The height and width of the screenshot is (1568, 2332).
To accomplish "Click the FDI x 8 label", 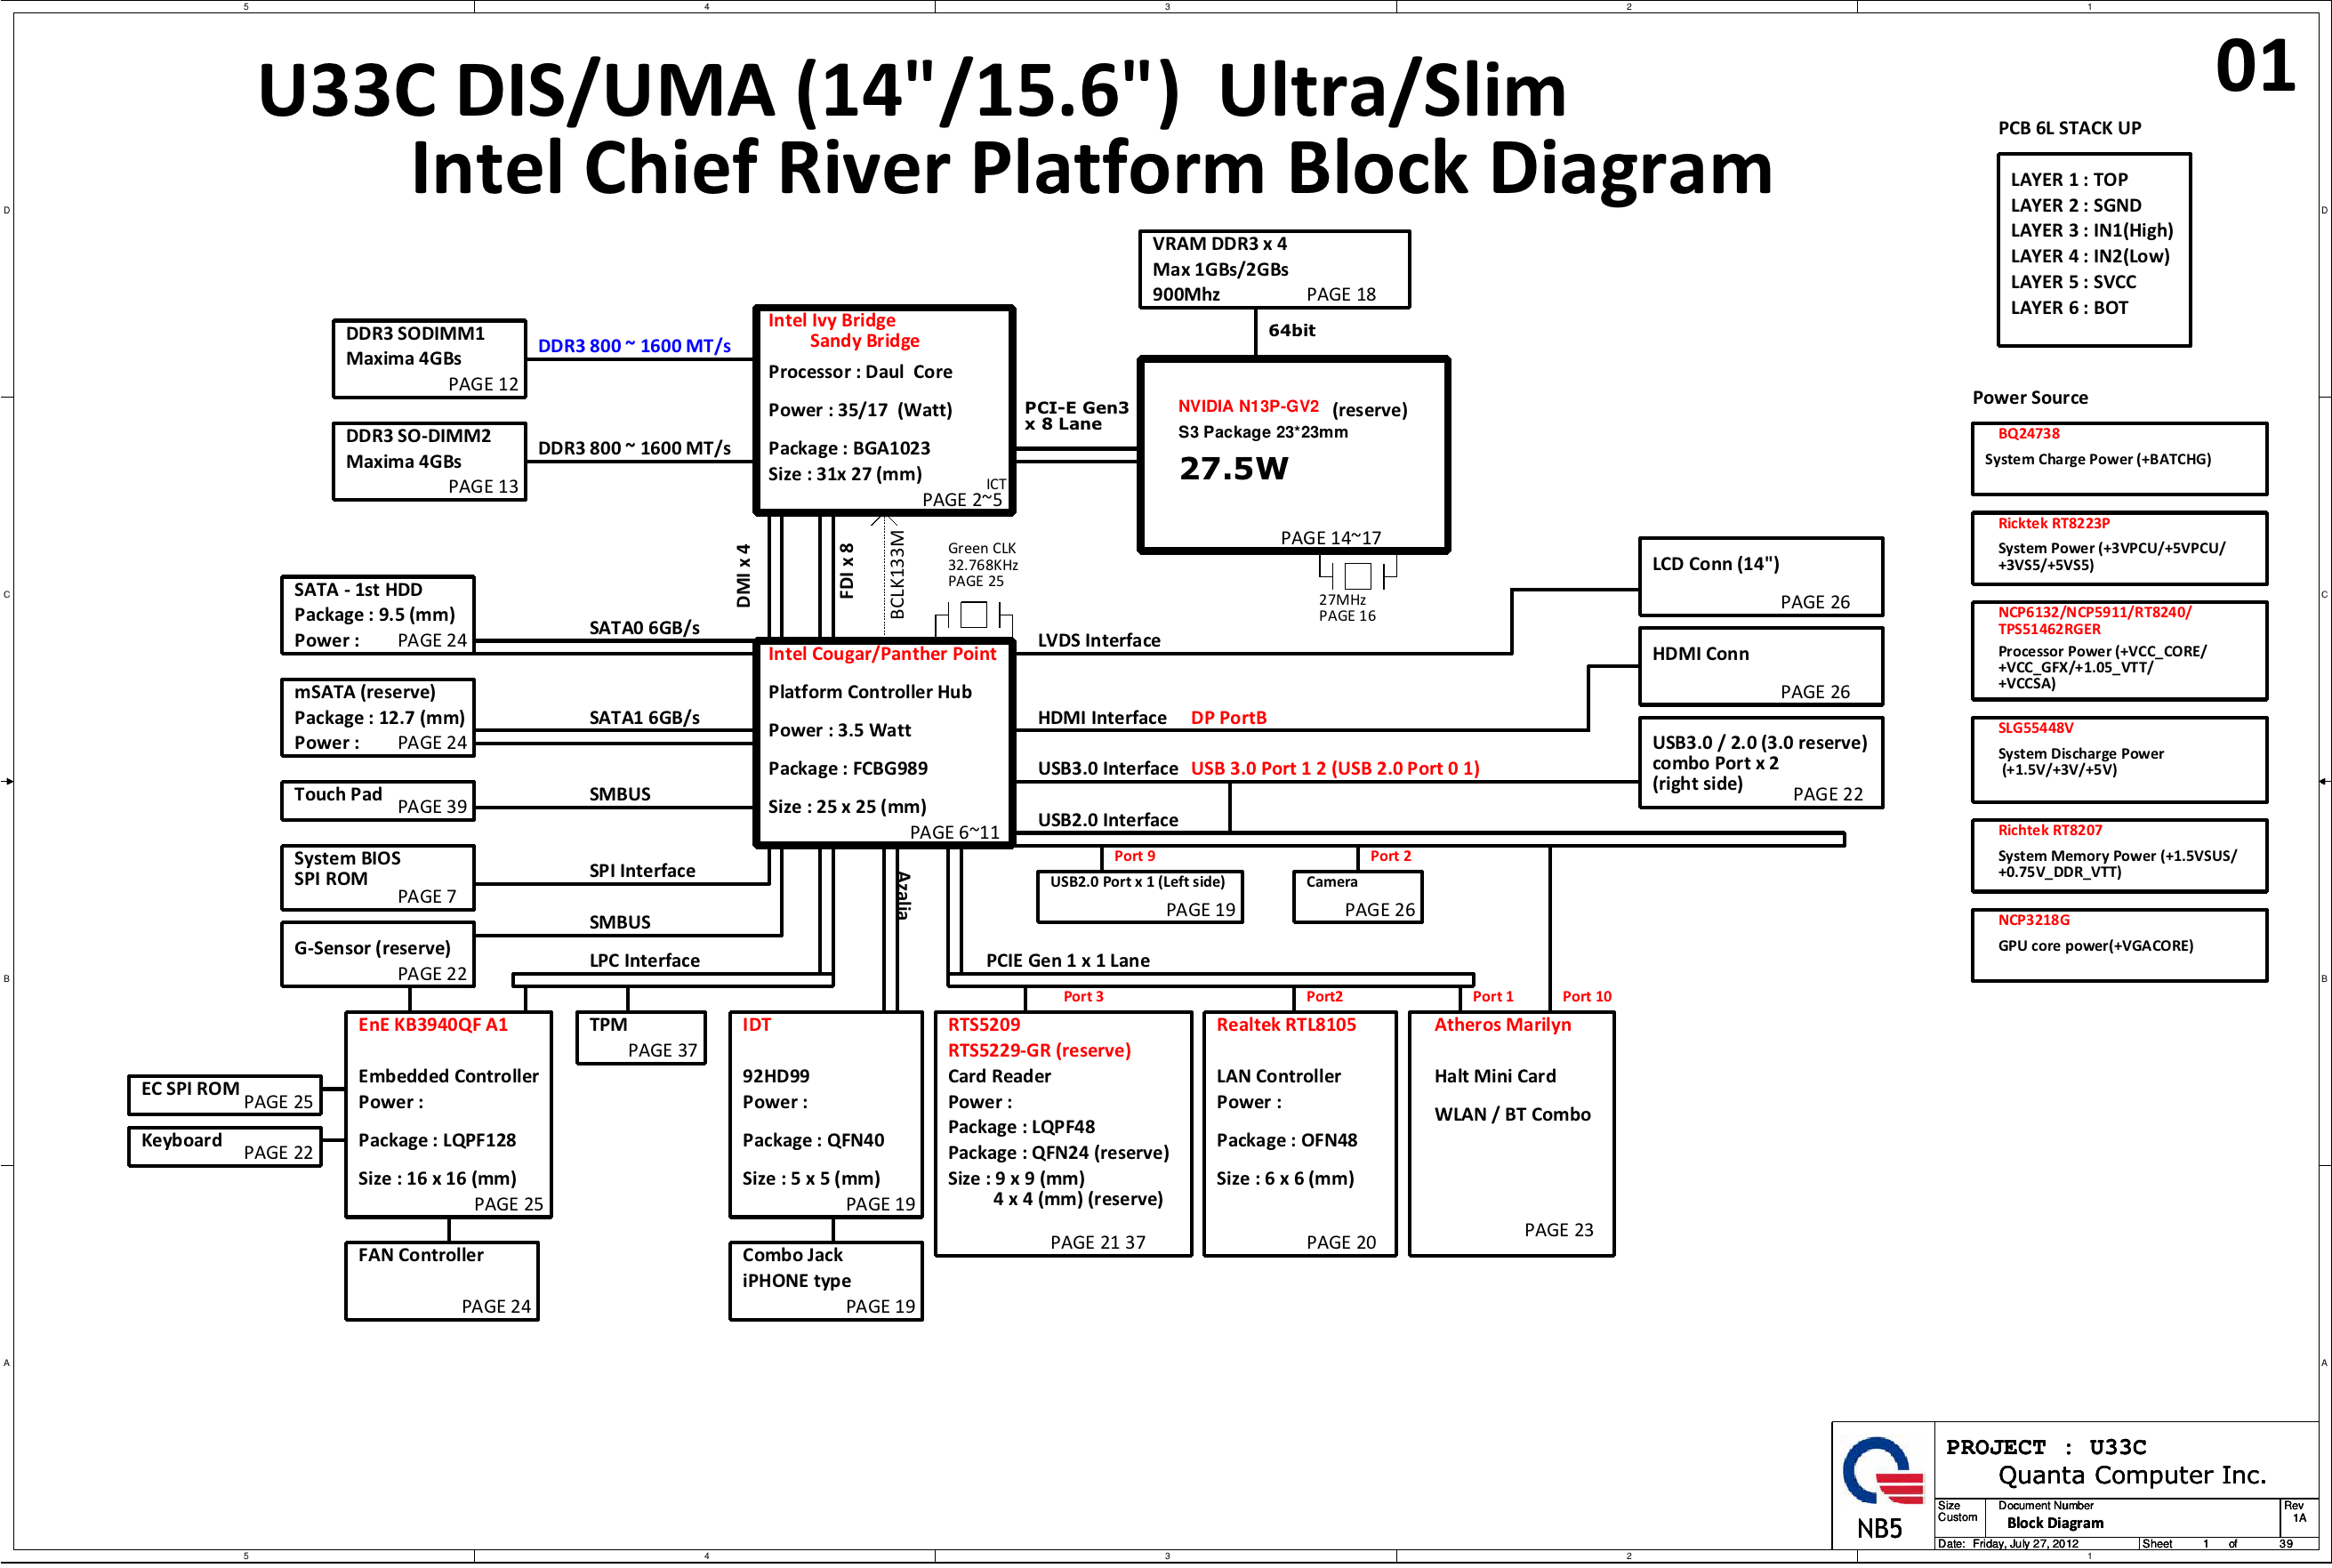I will coord(847,571).
